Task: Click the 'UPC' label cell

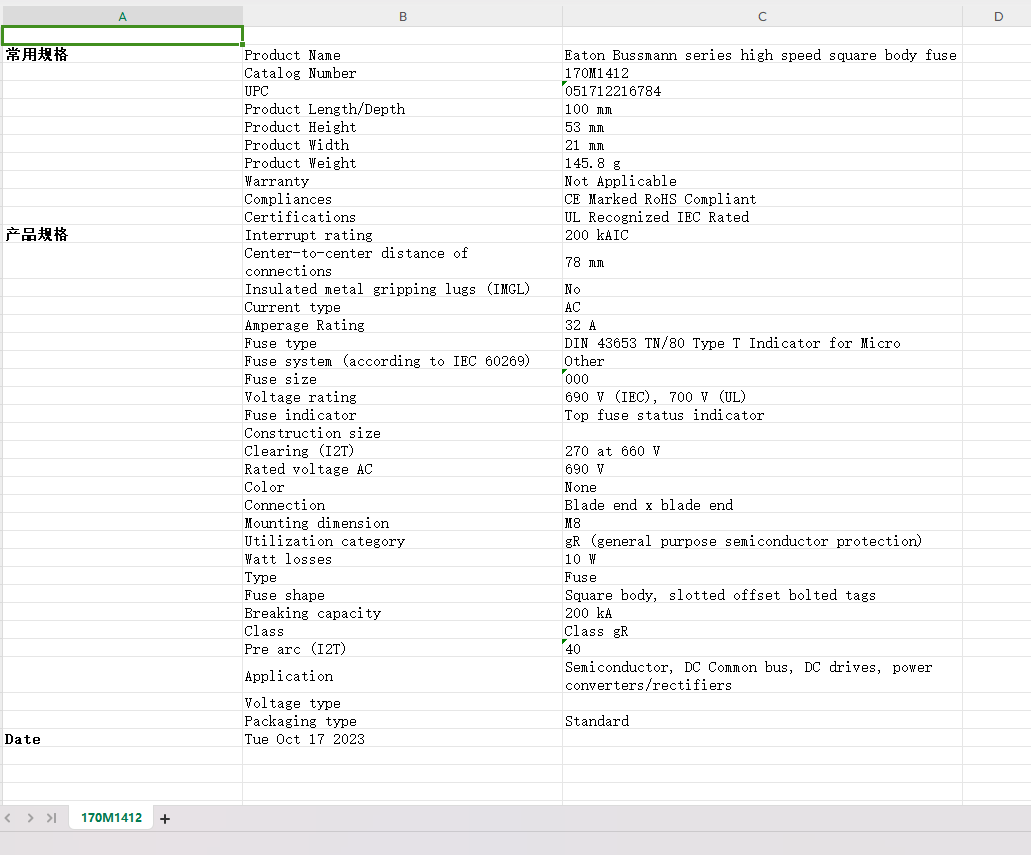Action: [x=402, y=91]
